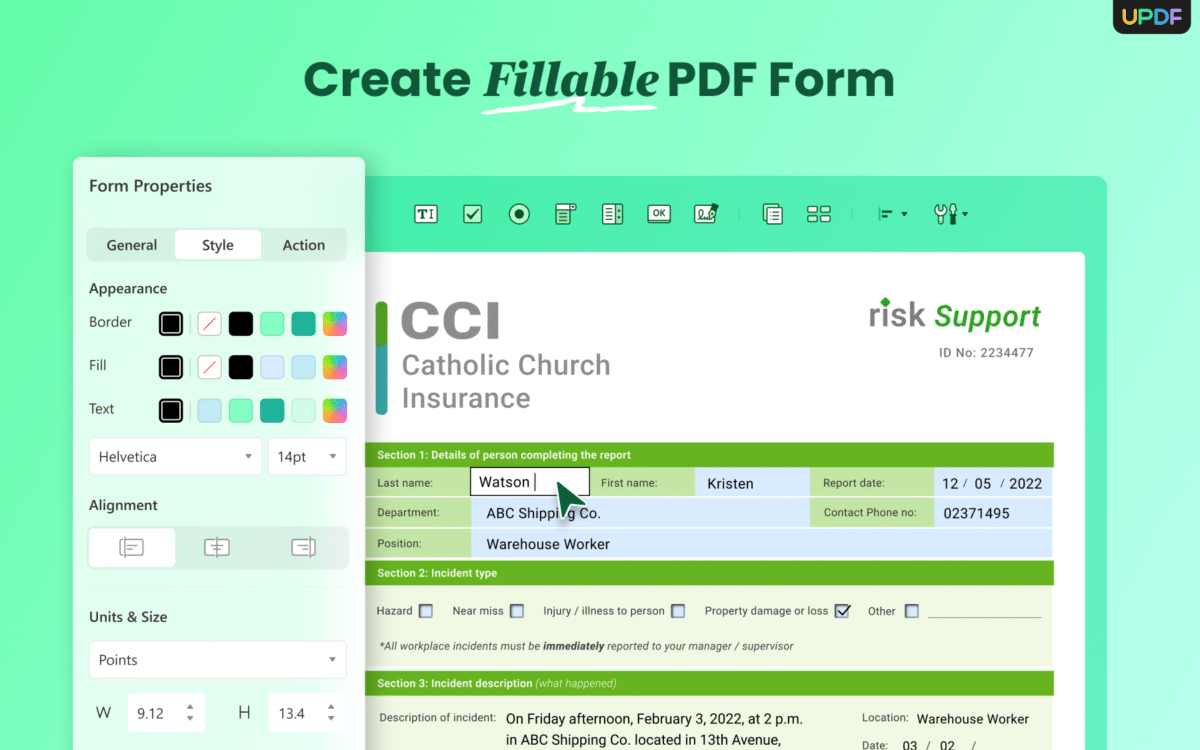Select the List Box form tool
1200x750 pixels.
tap(611, 213)
